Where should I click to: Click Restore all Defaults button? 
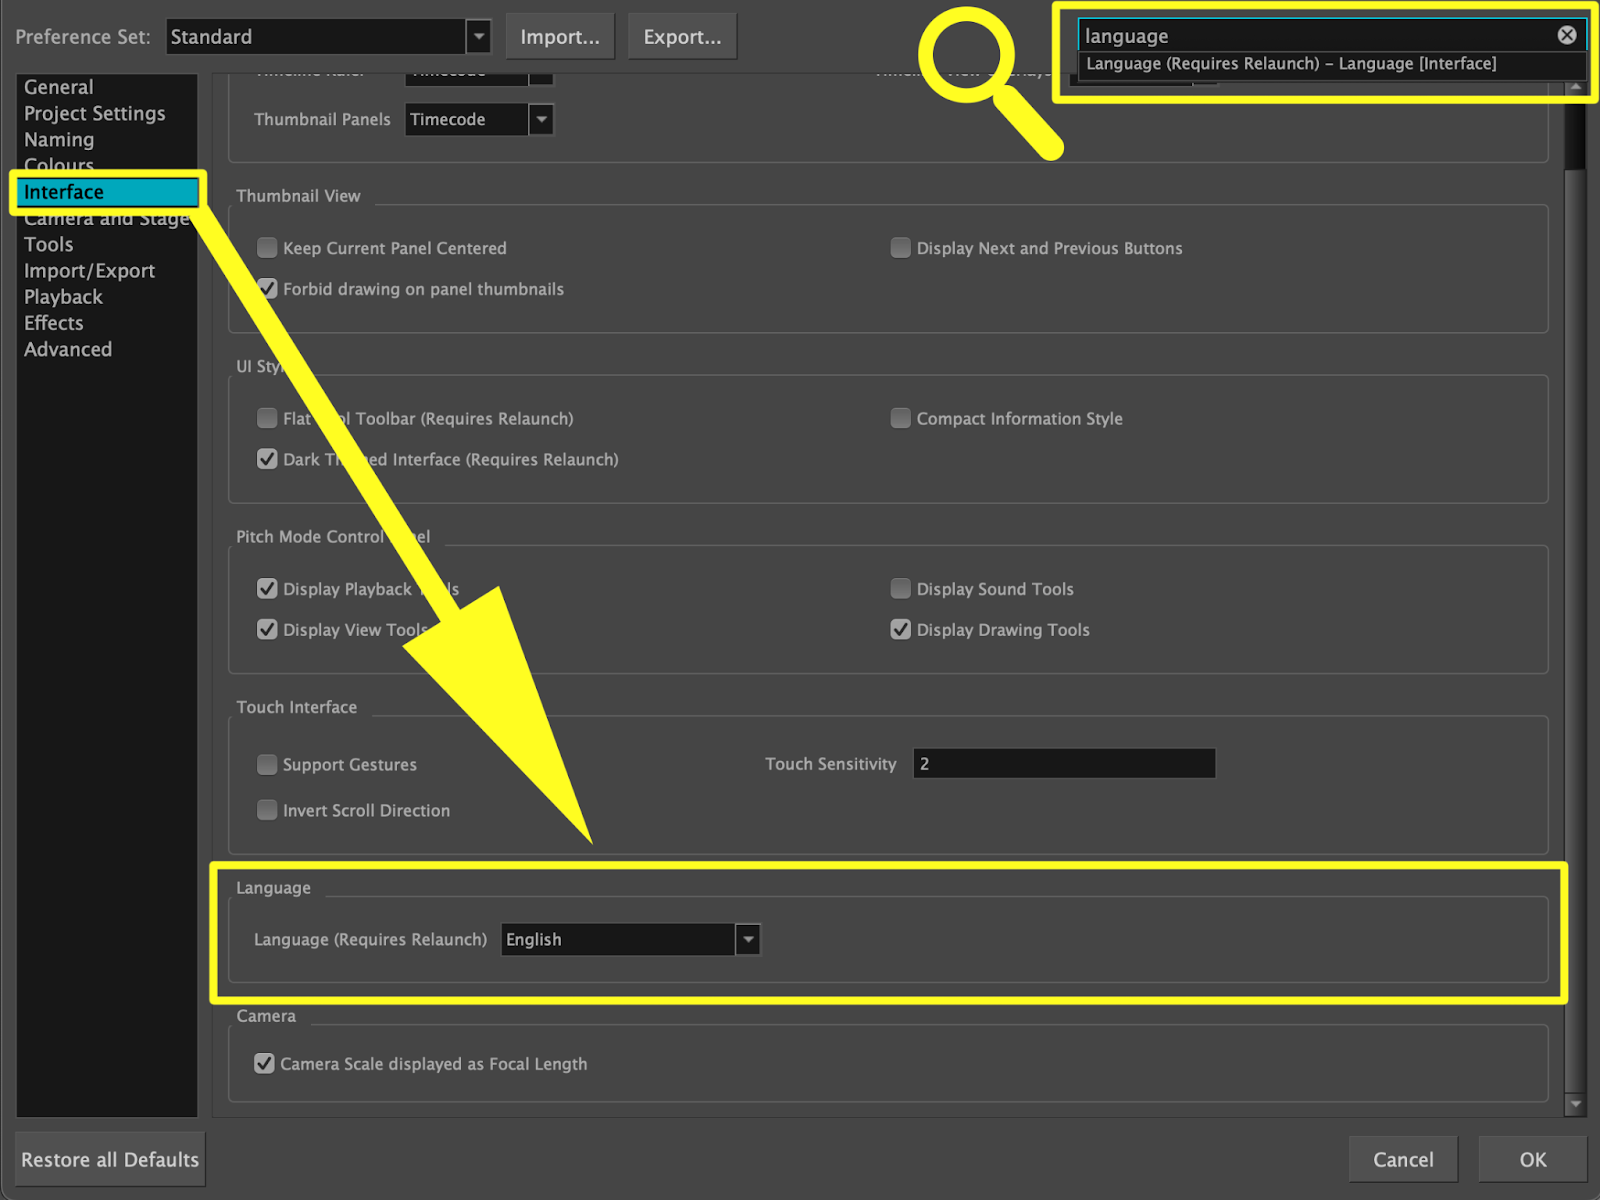pyautogui.click(x=110, y=1159)
